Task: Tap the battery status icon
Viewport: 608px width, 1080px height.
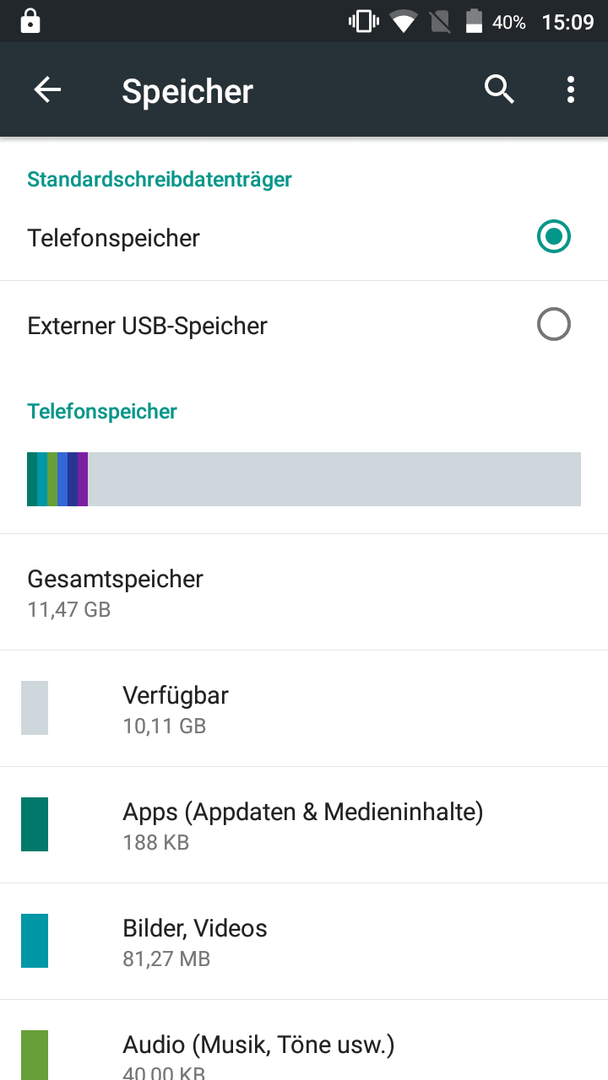Action: click(474, 21)
